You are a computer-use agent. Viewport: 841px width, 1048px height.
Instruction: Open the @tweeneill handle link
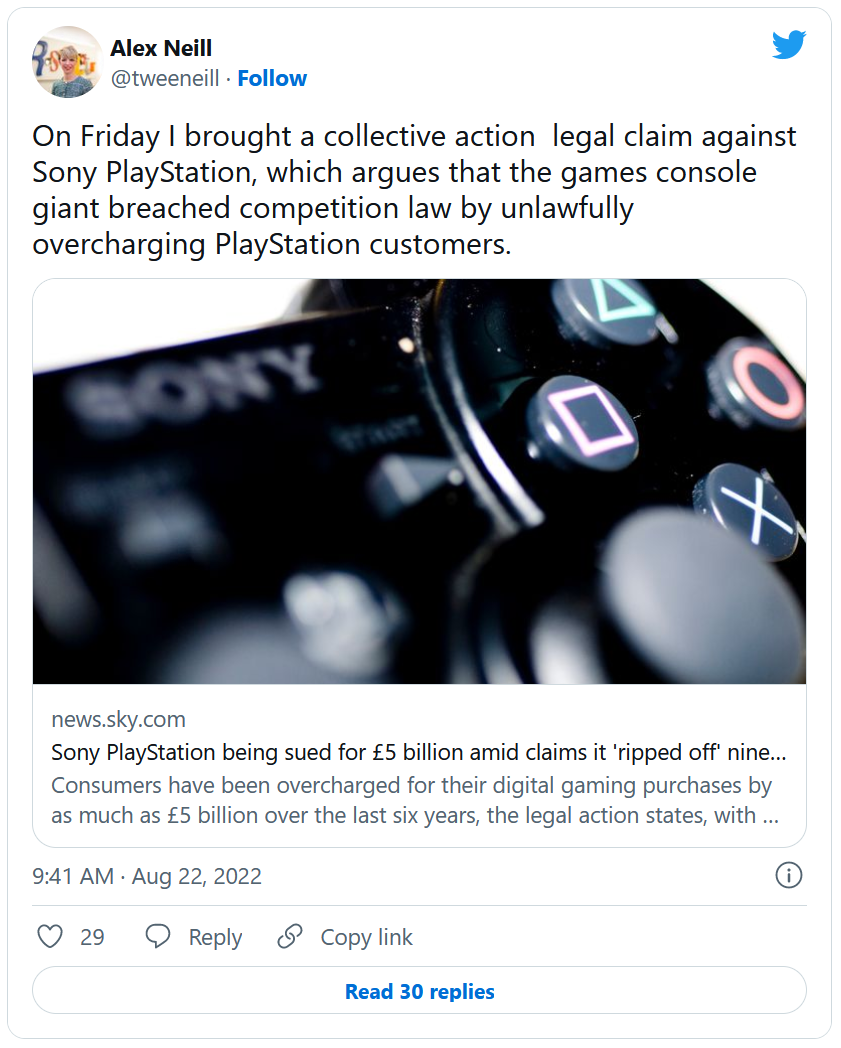click(x=164, y=78)
